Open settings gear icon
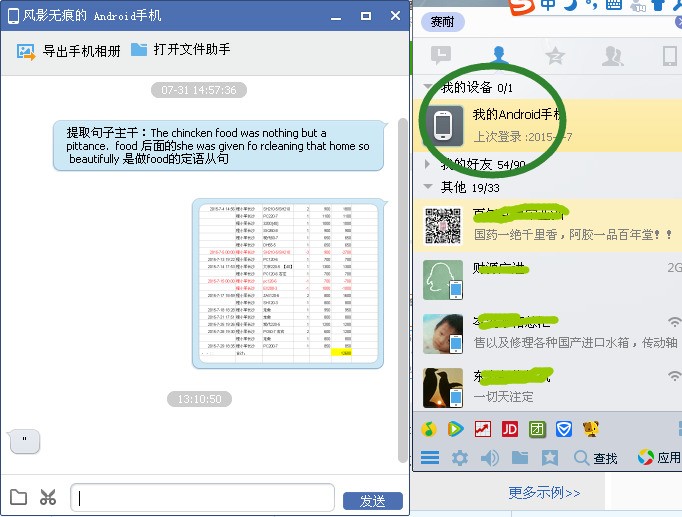The image size is (682, 517). tap(459, 457)
